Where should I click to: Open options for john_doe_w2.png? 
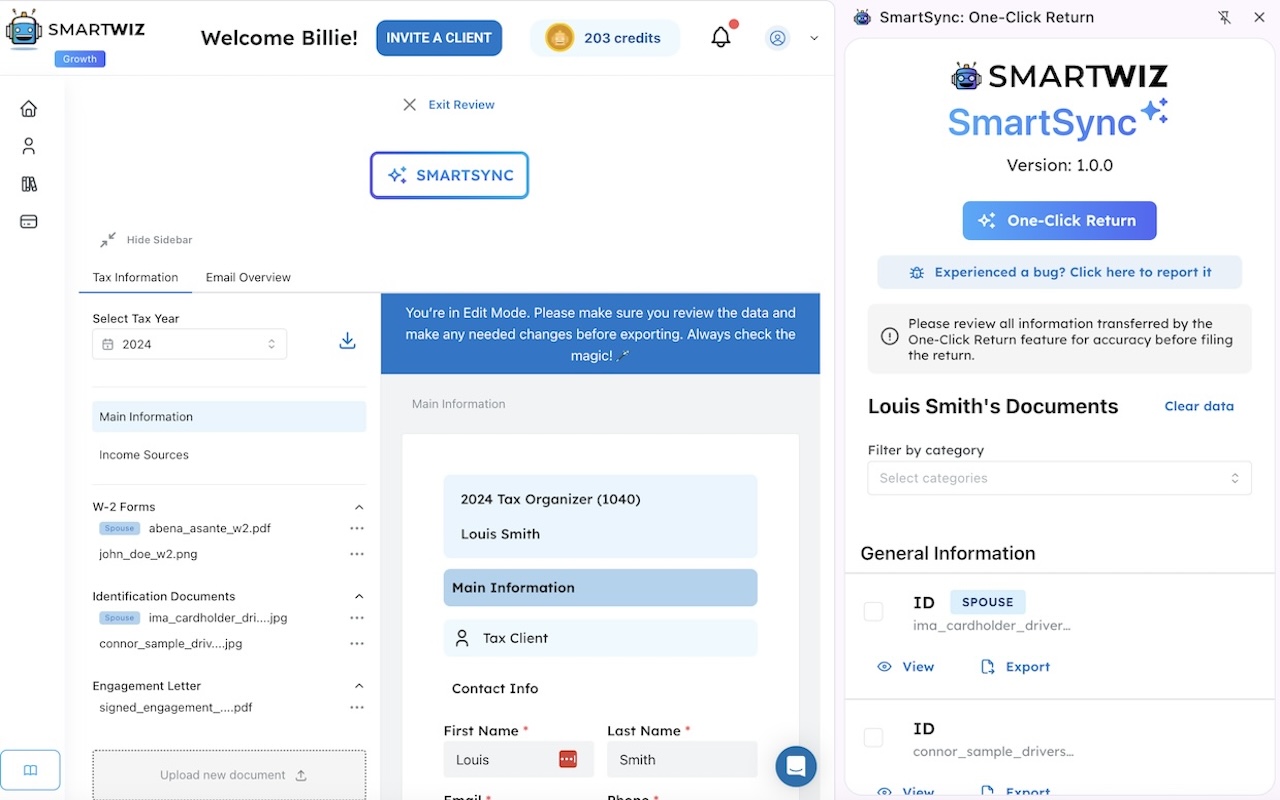(357, 554)
